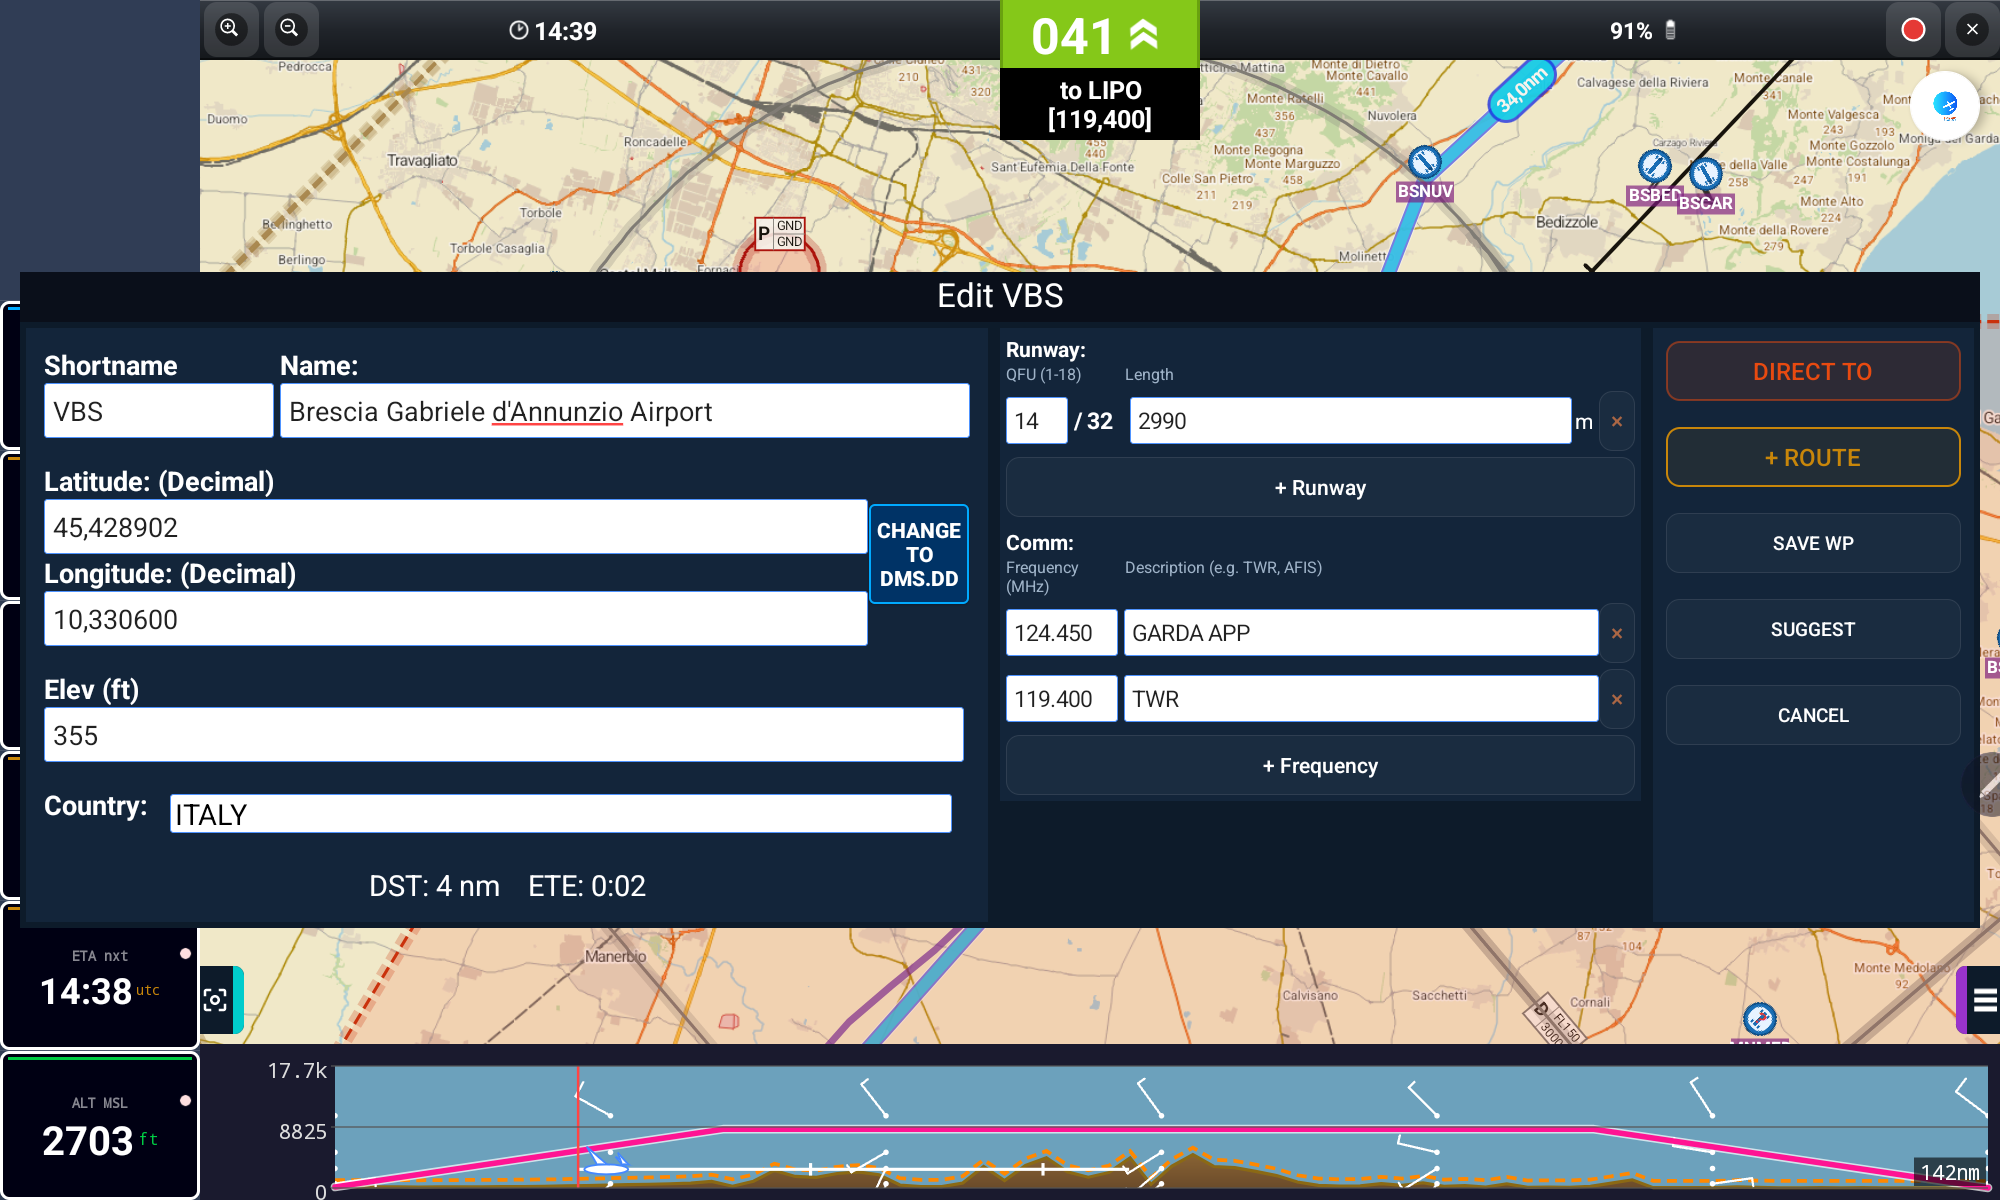The image size is (2000, 1200).
Task: Tap the round aircraft logo icon
Action: tap(1945, 105)
